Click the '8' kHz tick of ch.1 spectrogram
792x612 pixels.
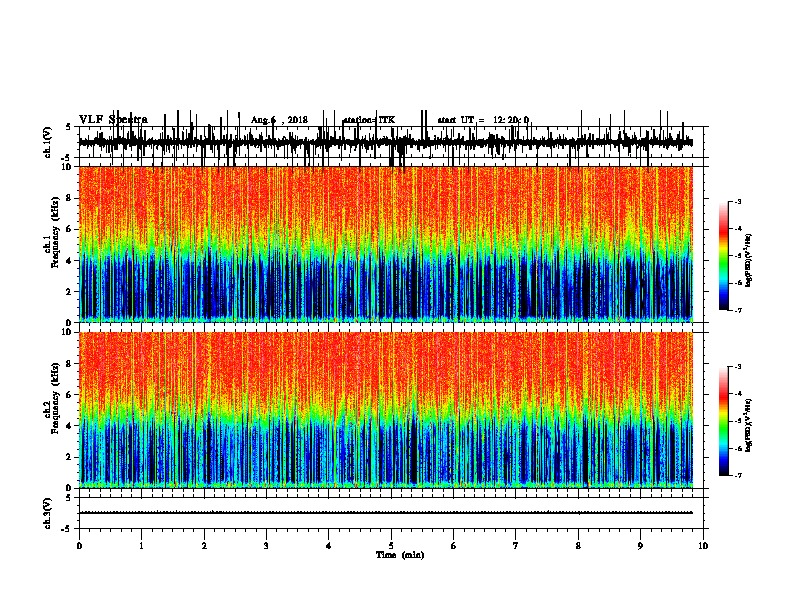[70, 198]
